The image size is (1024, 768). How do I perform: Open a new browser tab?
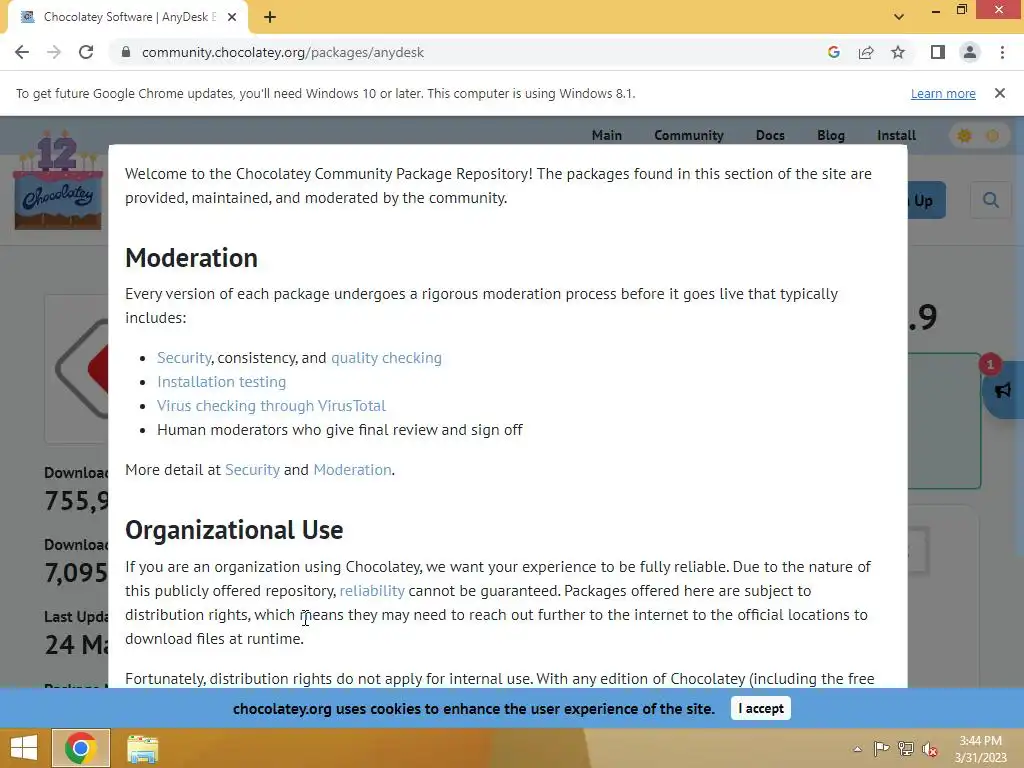point(270,17)
